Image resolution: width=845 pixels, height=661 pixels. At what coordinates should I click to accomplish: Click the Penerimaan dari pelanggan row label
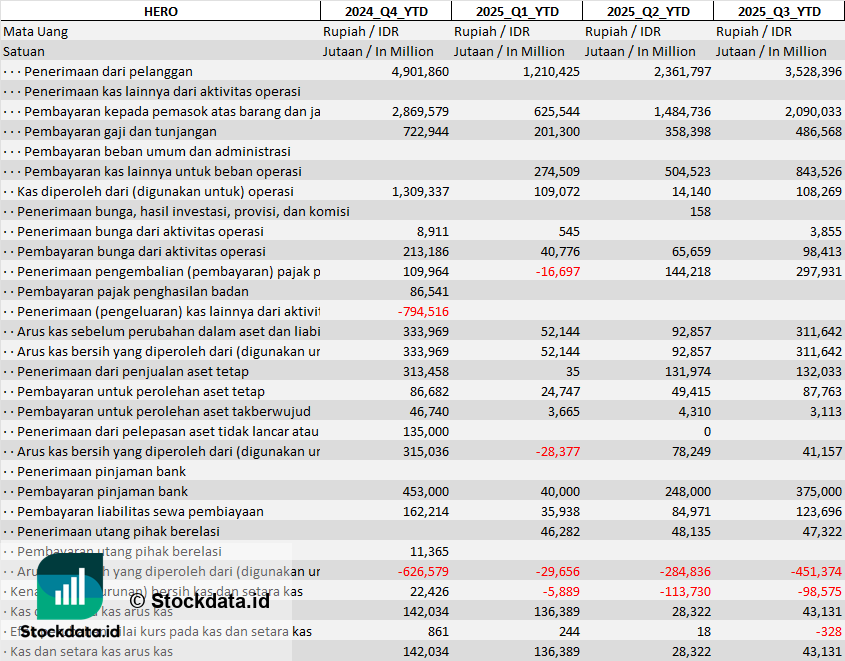[x=108, y=72]
